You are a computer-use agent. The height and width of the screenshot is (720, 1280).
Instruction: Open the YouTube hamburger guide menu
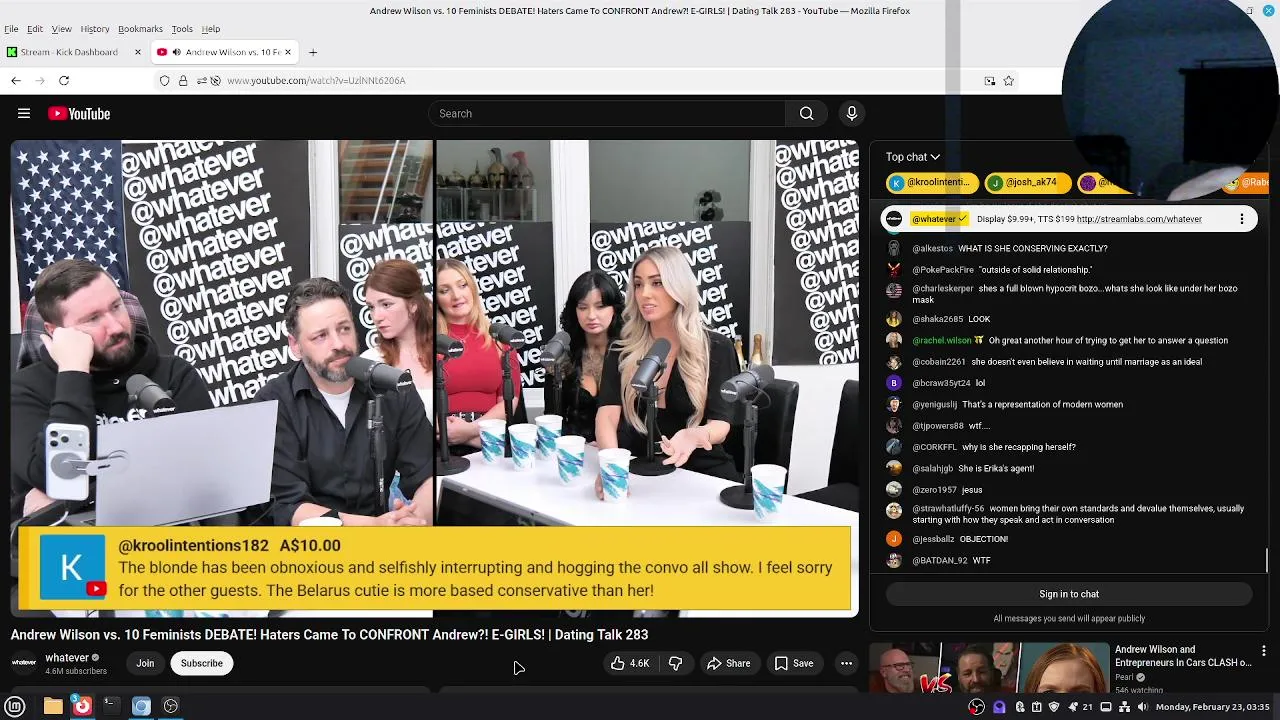(24, 114)
